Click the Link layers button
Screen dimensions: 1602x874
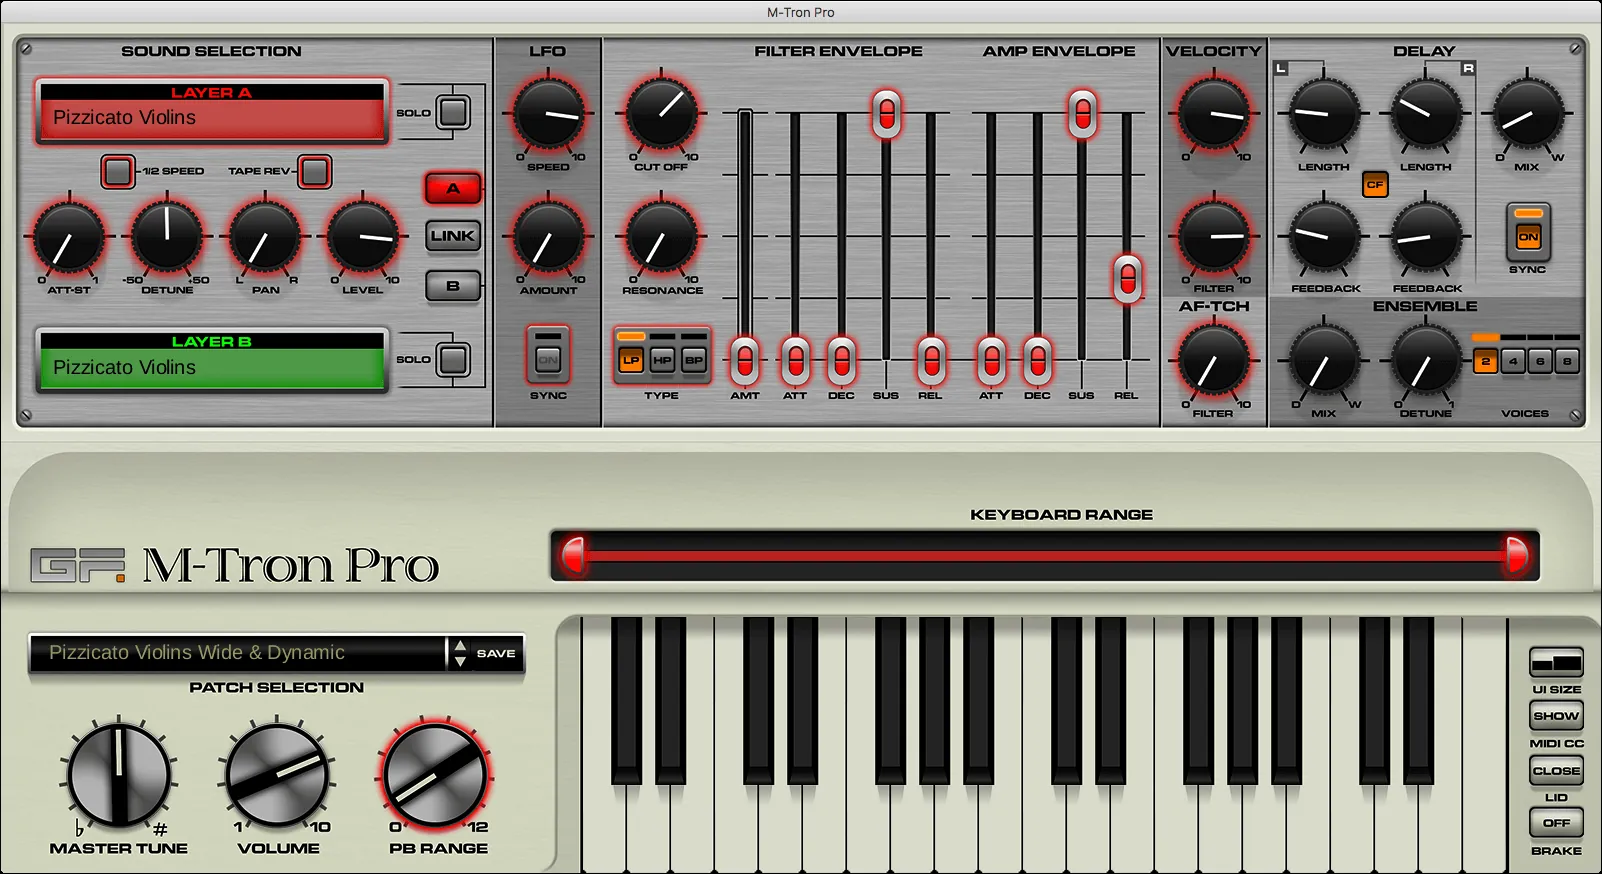tap(453, 236)
